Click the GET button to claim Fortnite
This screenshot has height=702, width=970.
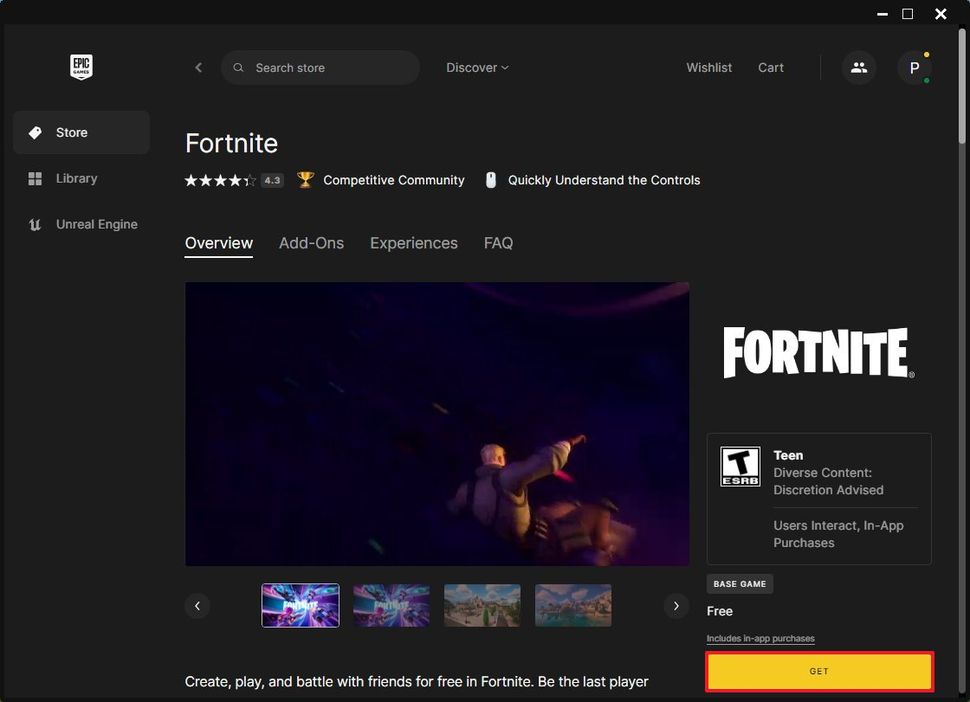click(x=818, y=671)
